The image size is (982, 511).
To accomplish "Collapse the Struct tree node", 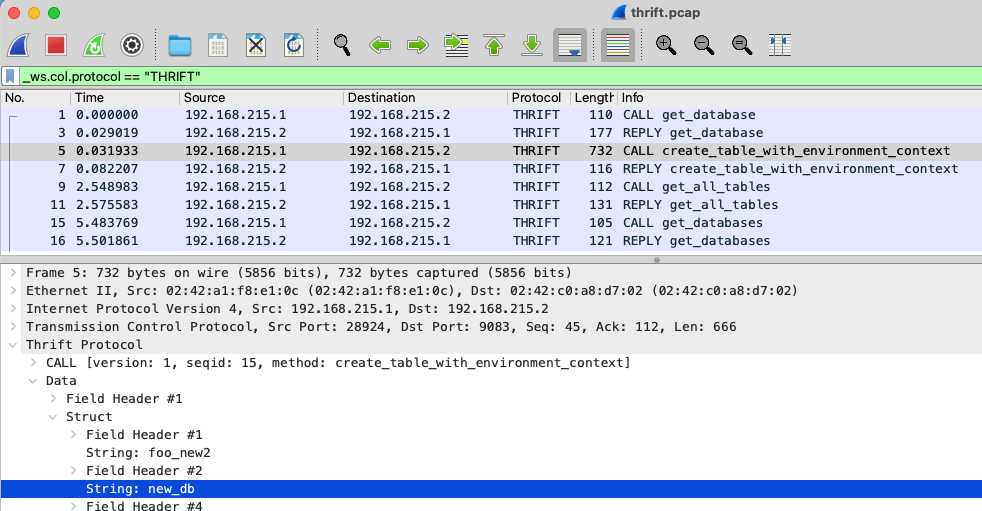I will tap(53, 417).
